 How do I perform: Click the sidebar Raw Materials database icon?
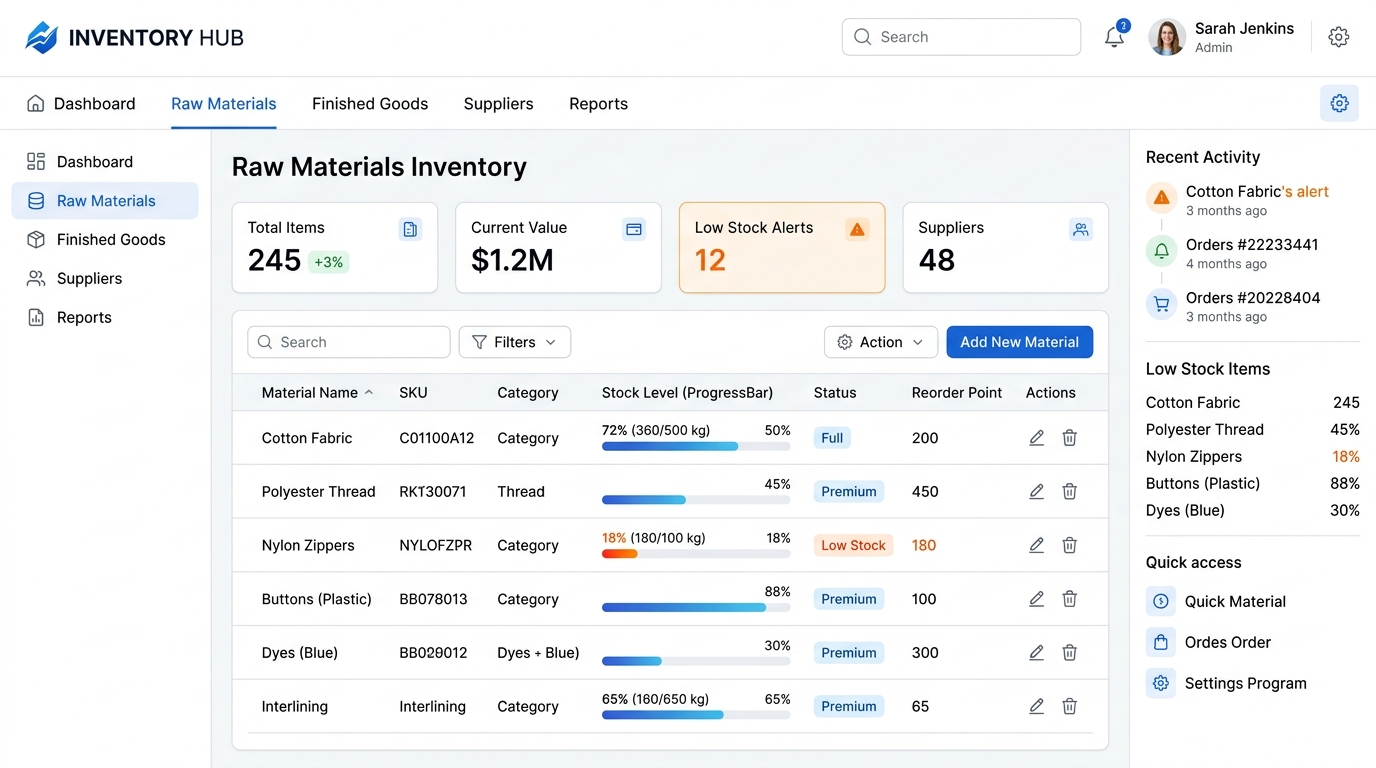pos(36,200)
